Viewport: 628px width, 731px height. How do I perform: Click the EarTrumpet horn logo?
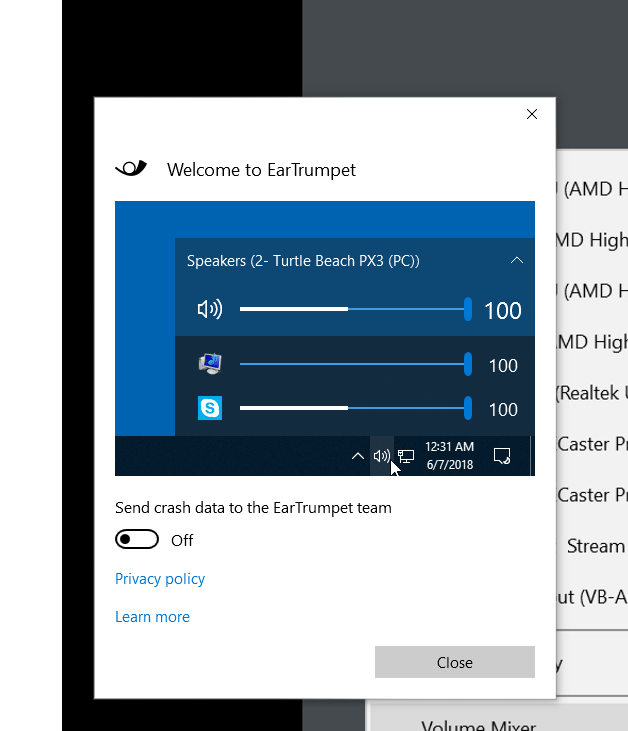point(131,168)
